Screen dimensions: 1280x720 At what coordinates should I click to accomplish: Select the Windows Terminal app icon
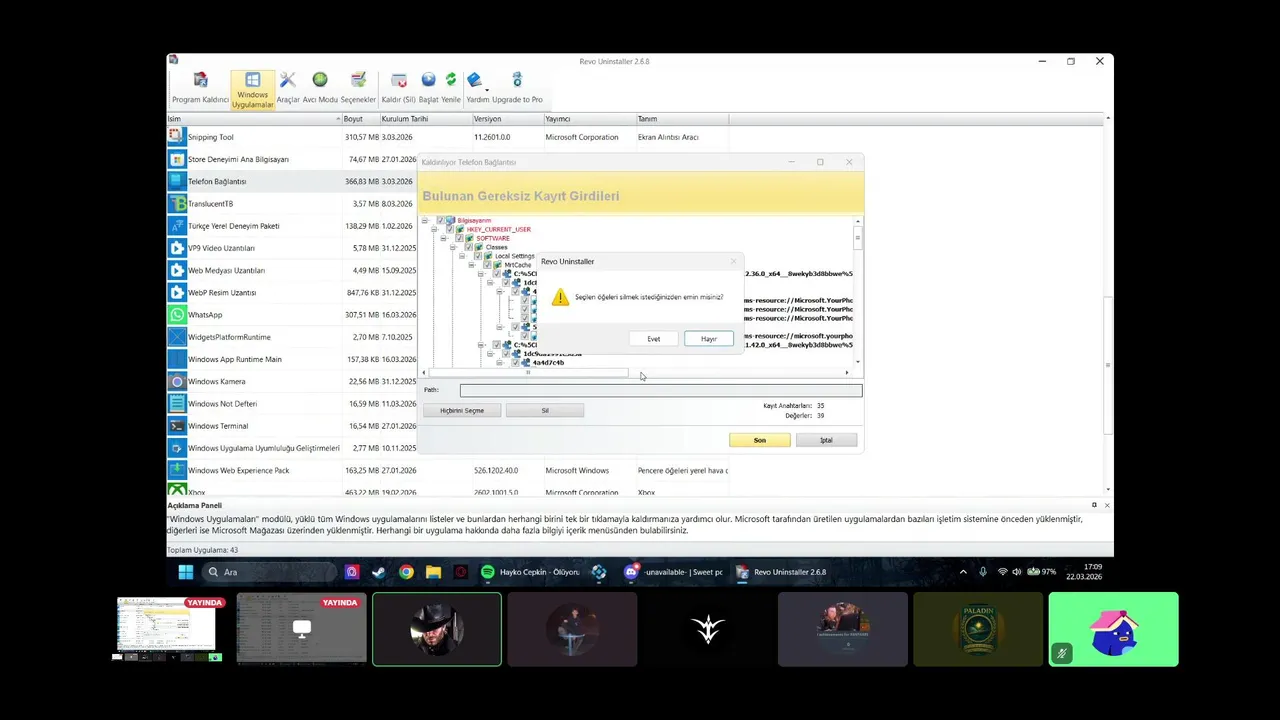177,425
